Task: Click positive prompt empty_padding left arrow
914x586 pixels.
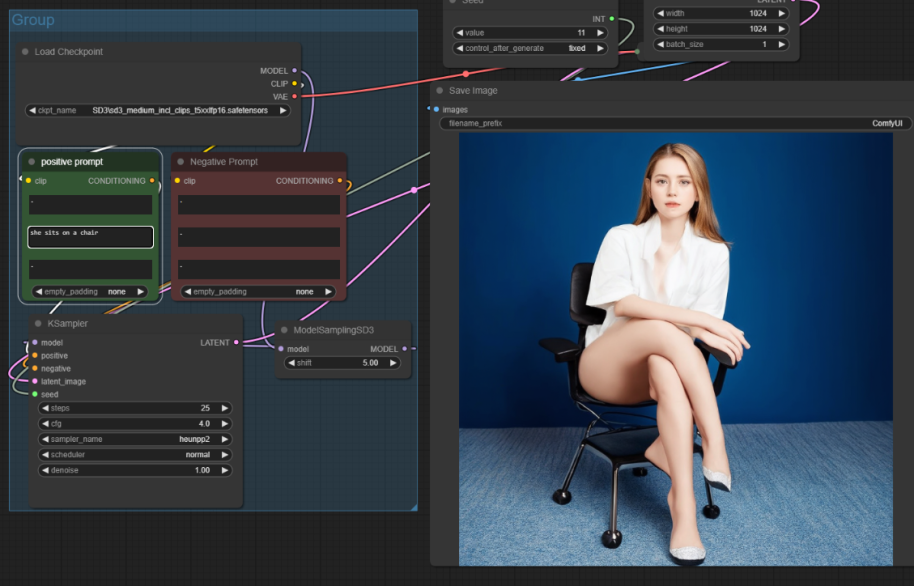Action: tap(39, 292)
